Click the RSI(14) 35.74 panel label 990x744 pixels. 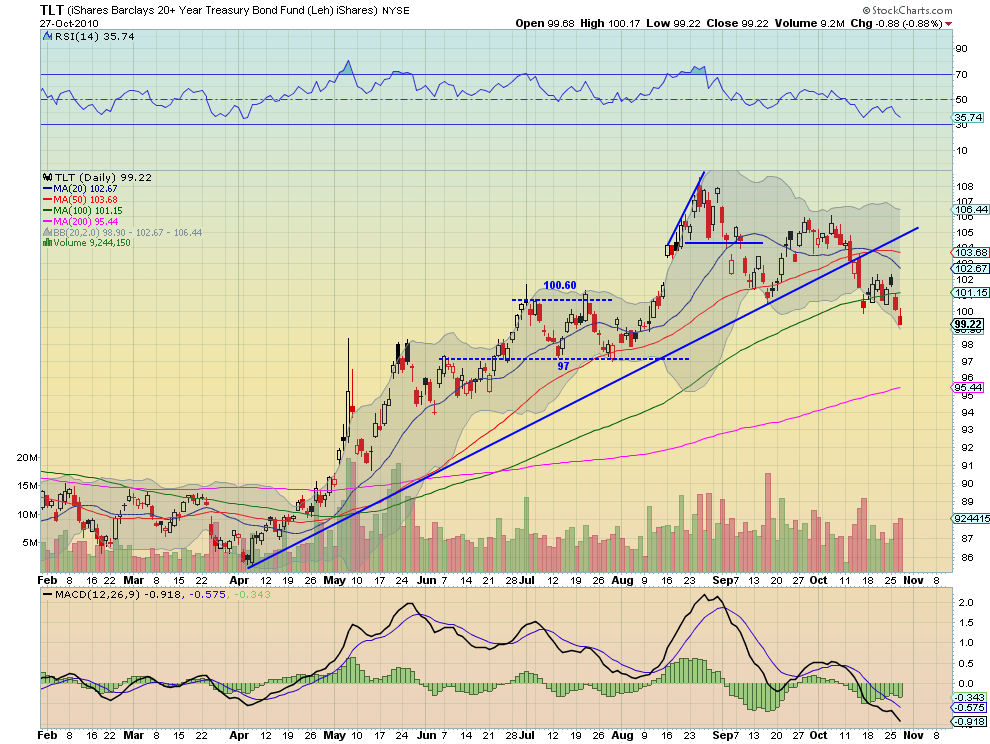coord(95,37)
